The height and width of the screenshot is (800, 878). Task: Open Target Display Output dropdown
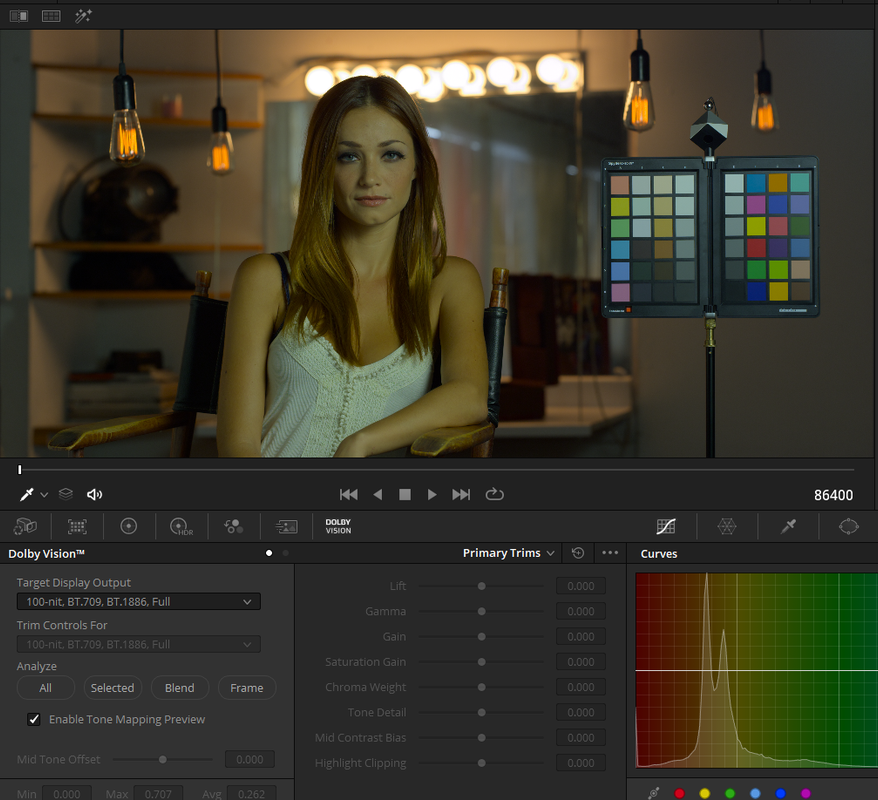pyautogui.click(x=139, y=602)
